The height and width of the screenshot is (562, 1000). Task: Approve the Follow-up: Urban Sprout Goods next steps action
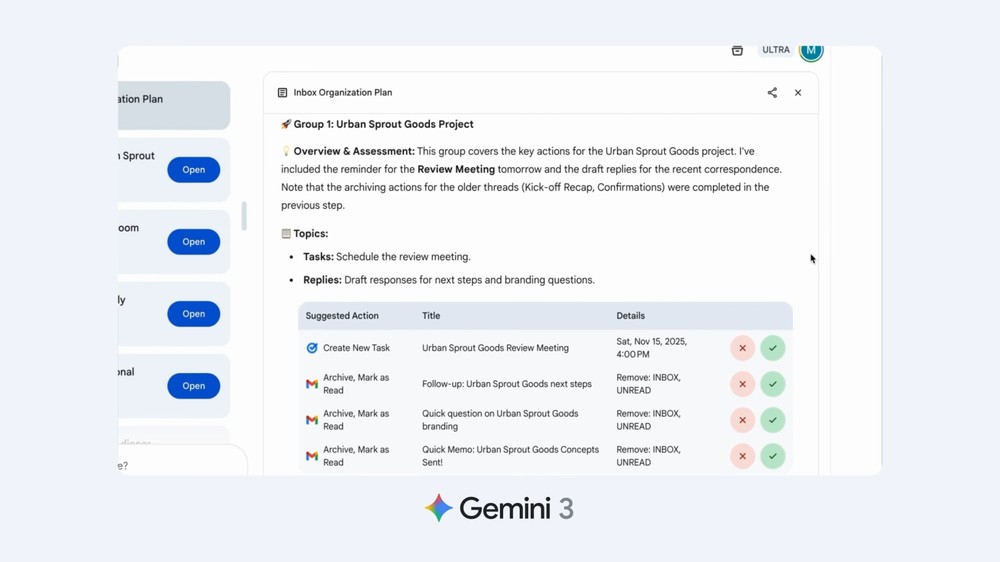(x=772, y=384)
